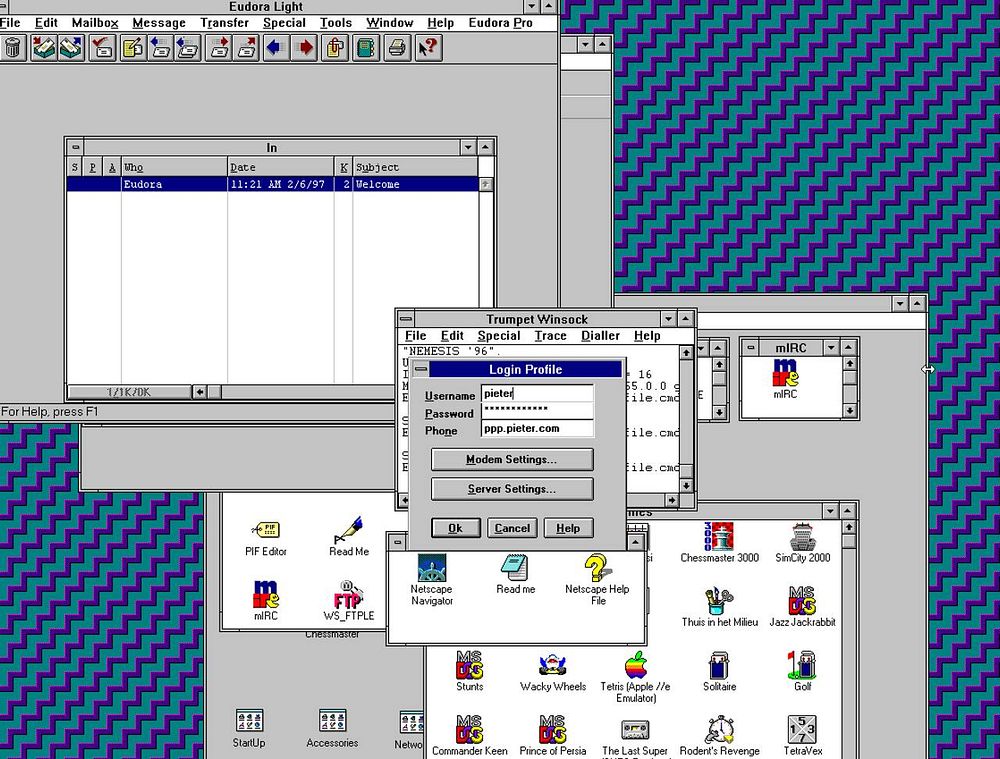
Task: Select the Rodent's Revenge icon
Action: 719,736
